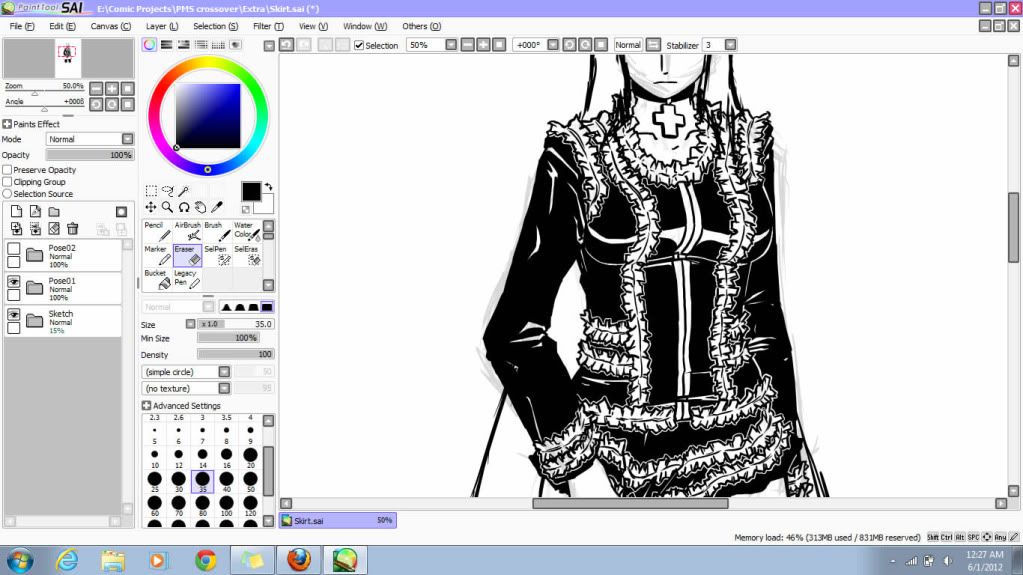The height and width of the screenshot is (575, 1023).
Task: Collapse the Advanced Settings section
Action: [146, 405]
